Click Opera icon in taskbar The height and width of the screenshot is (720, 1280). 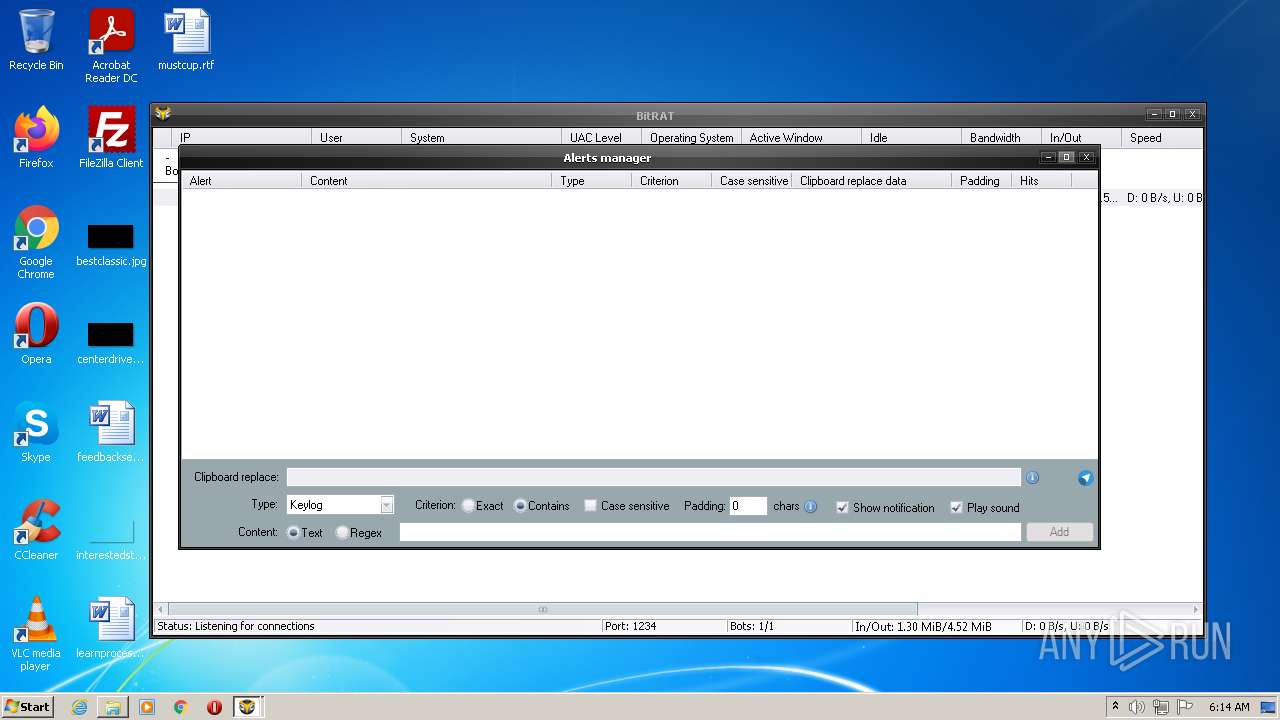214,707
